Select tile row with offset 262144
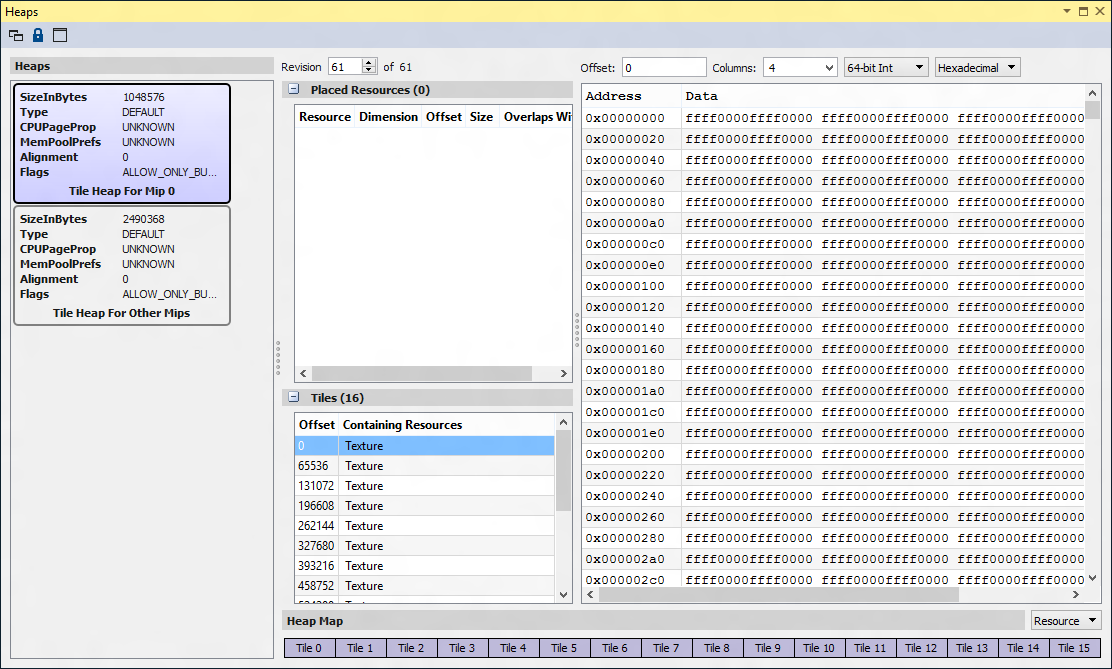The width and height of the screenshot is (1112, 669). [424, 526]
